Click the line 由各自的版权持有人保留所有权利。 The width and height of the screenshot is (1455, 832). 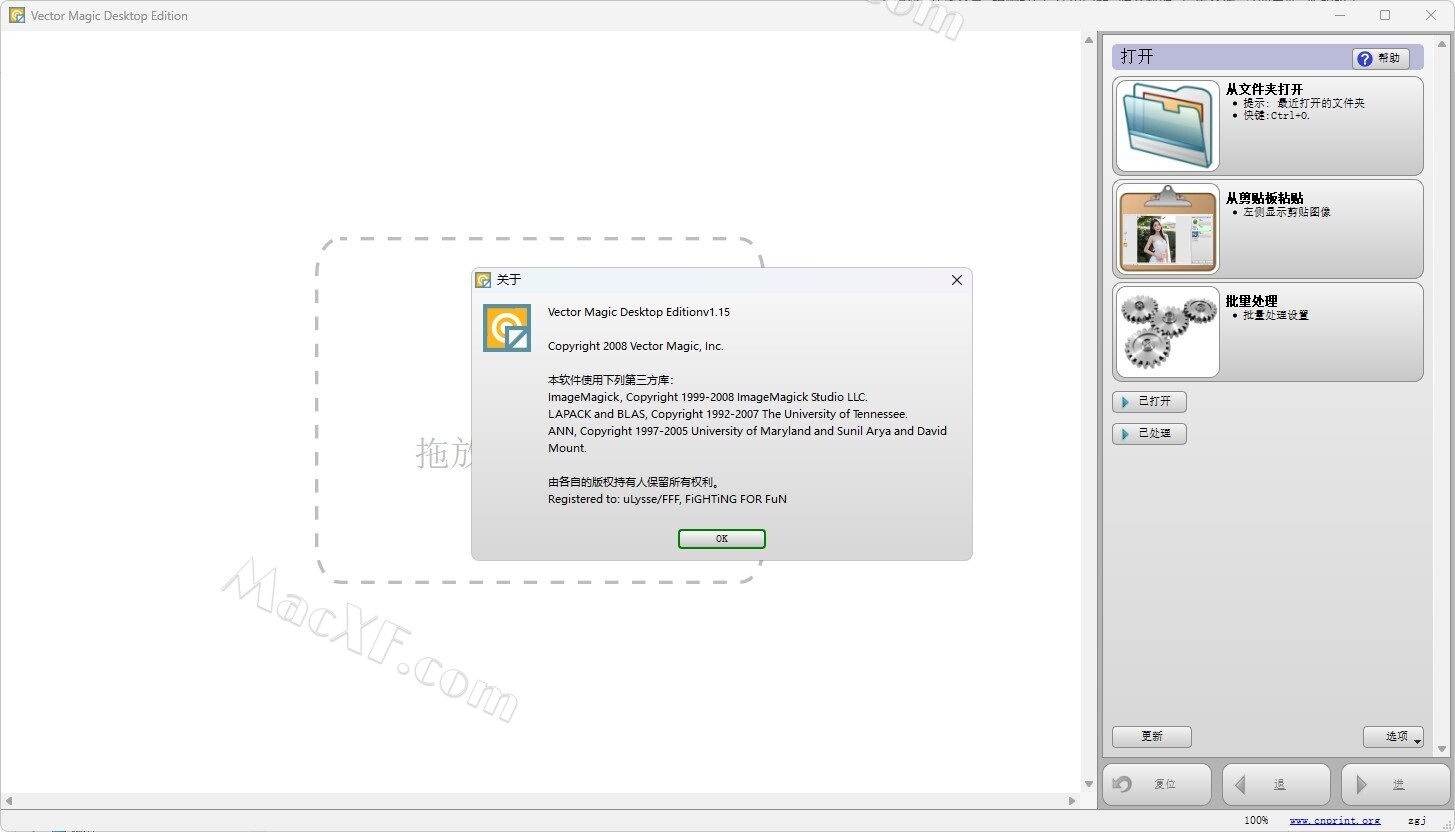(x=634, y=482)
